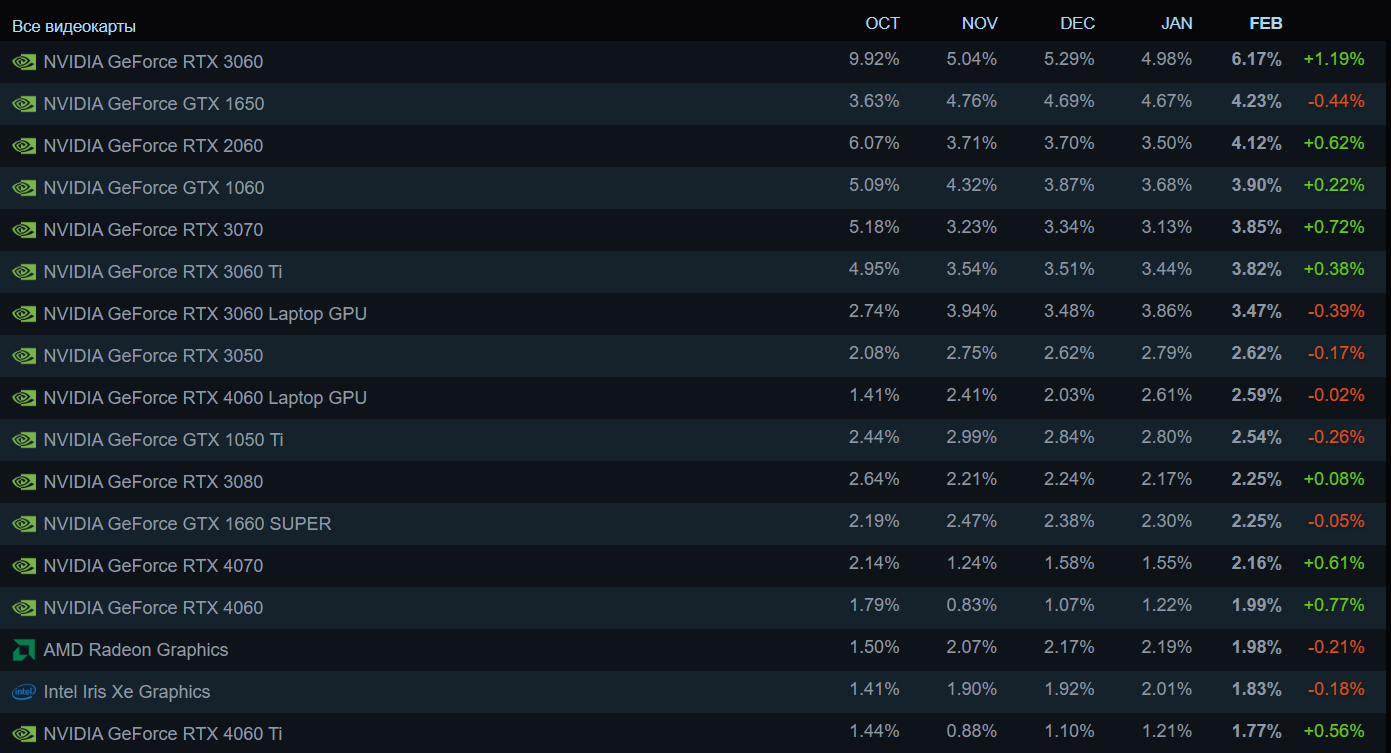
Task: Click the 3.85% FEB value for RTX 3070
Action: click(x=1256, y=227)
